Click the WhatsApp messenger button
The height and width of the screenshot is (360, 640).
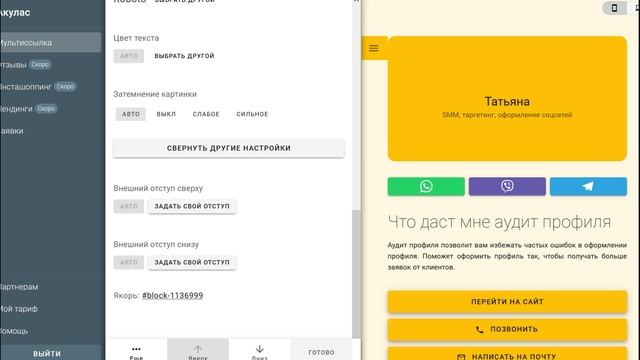(426, 187)
